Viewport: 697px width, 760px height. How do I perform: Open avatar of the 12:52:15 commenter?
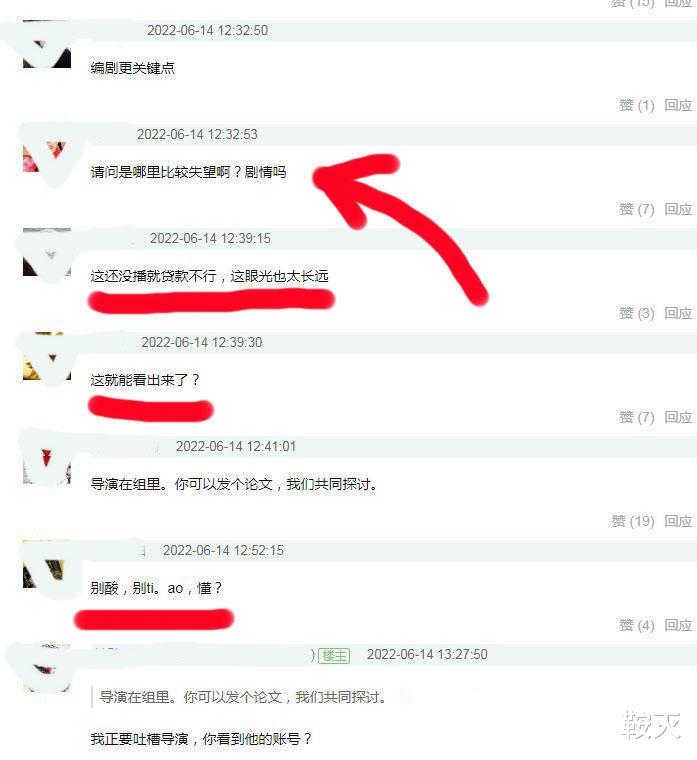(47, 564)
